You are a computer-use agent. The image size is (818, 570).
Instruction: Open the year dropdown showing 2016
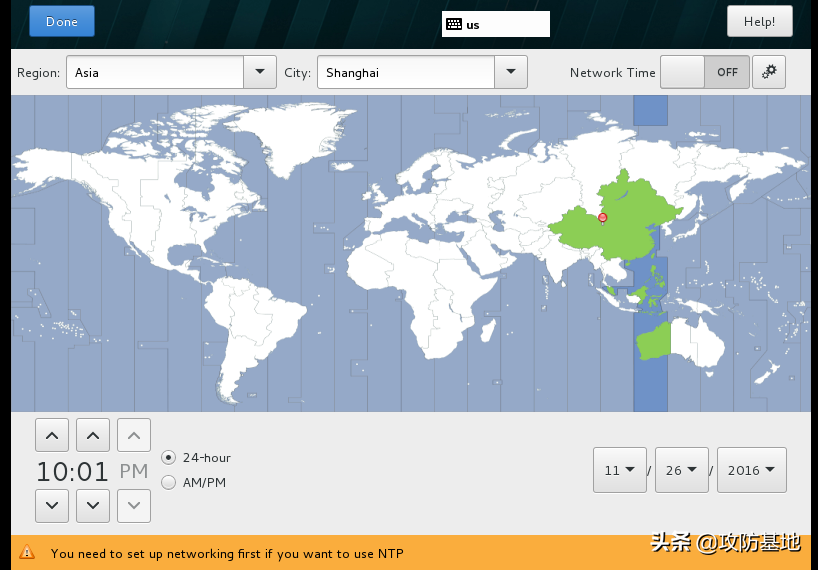(x=752, y=470)
